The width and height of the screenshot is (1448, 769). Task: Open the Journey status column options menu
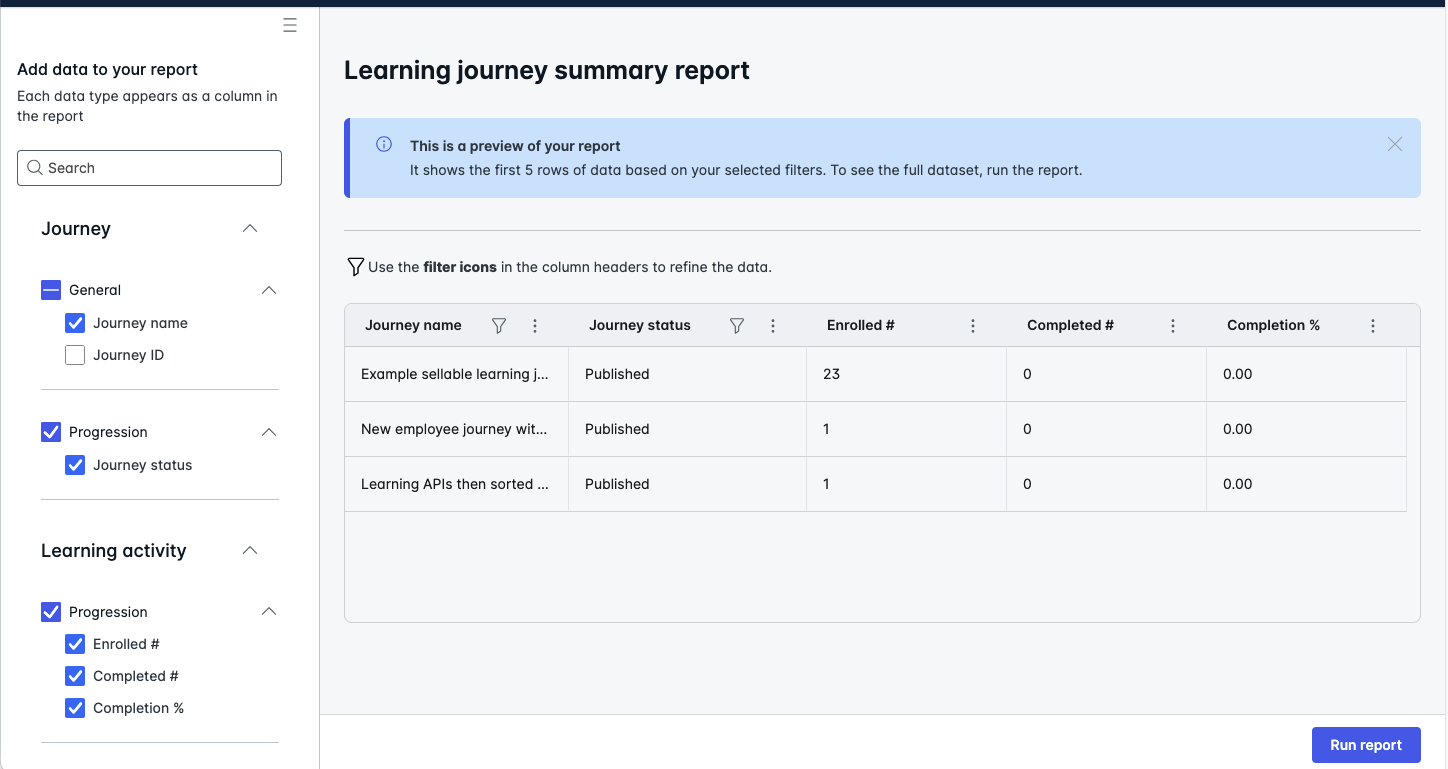point(773,326)
